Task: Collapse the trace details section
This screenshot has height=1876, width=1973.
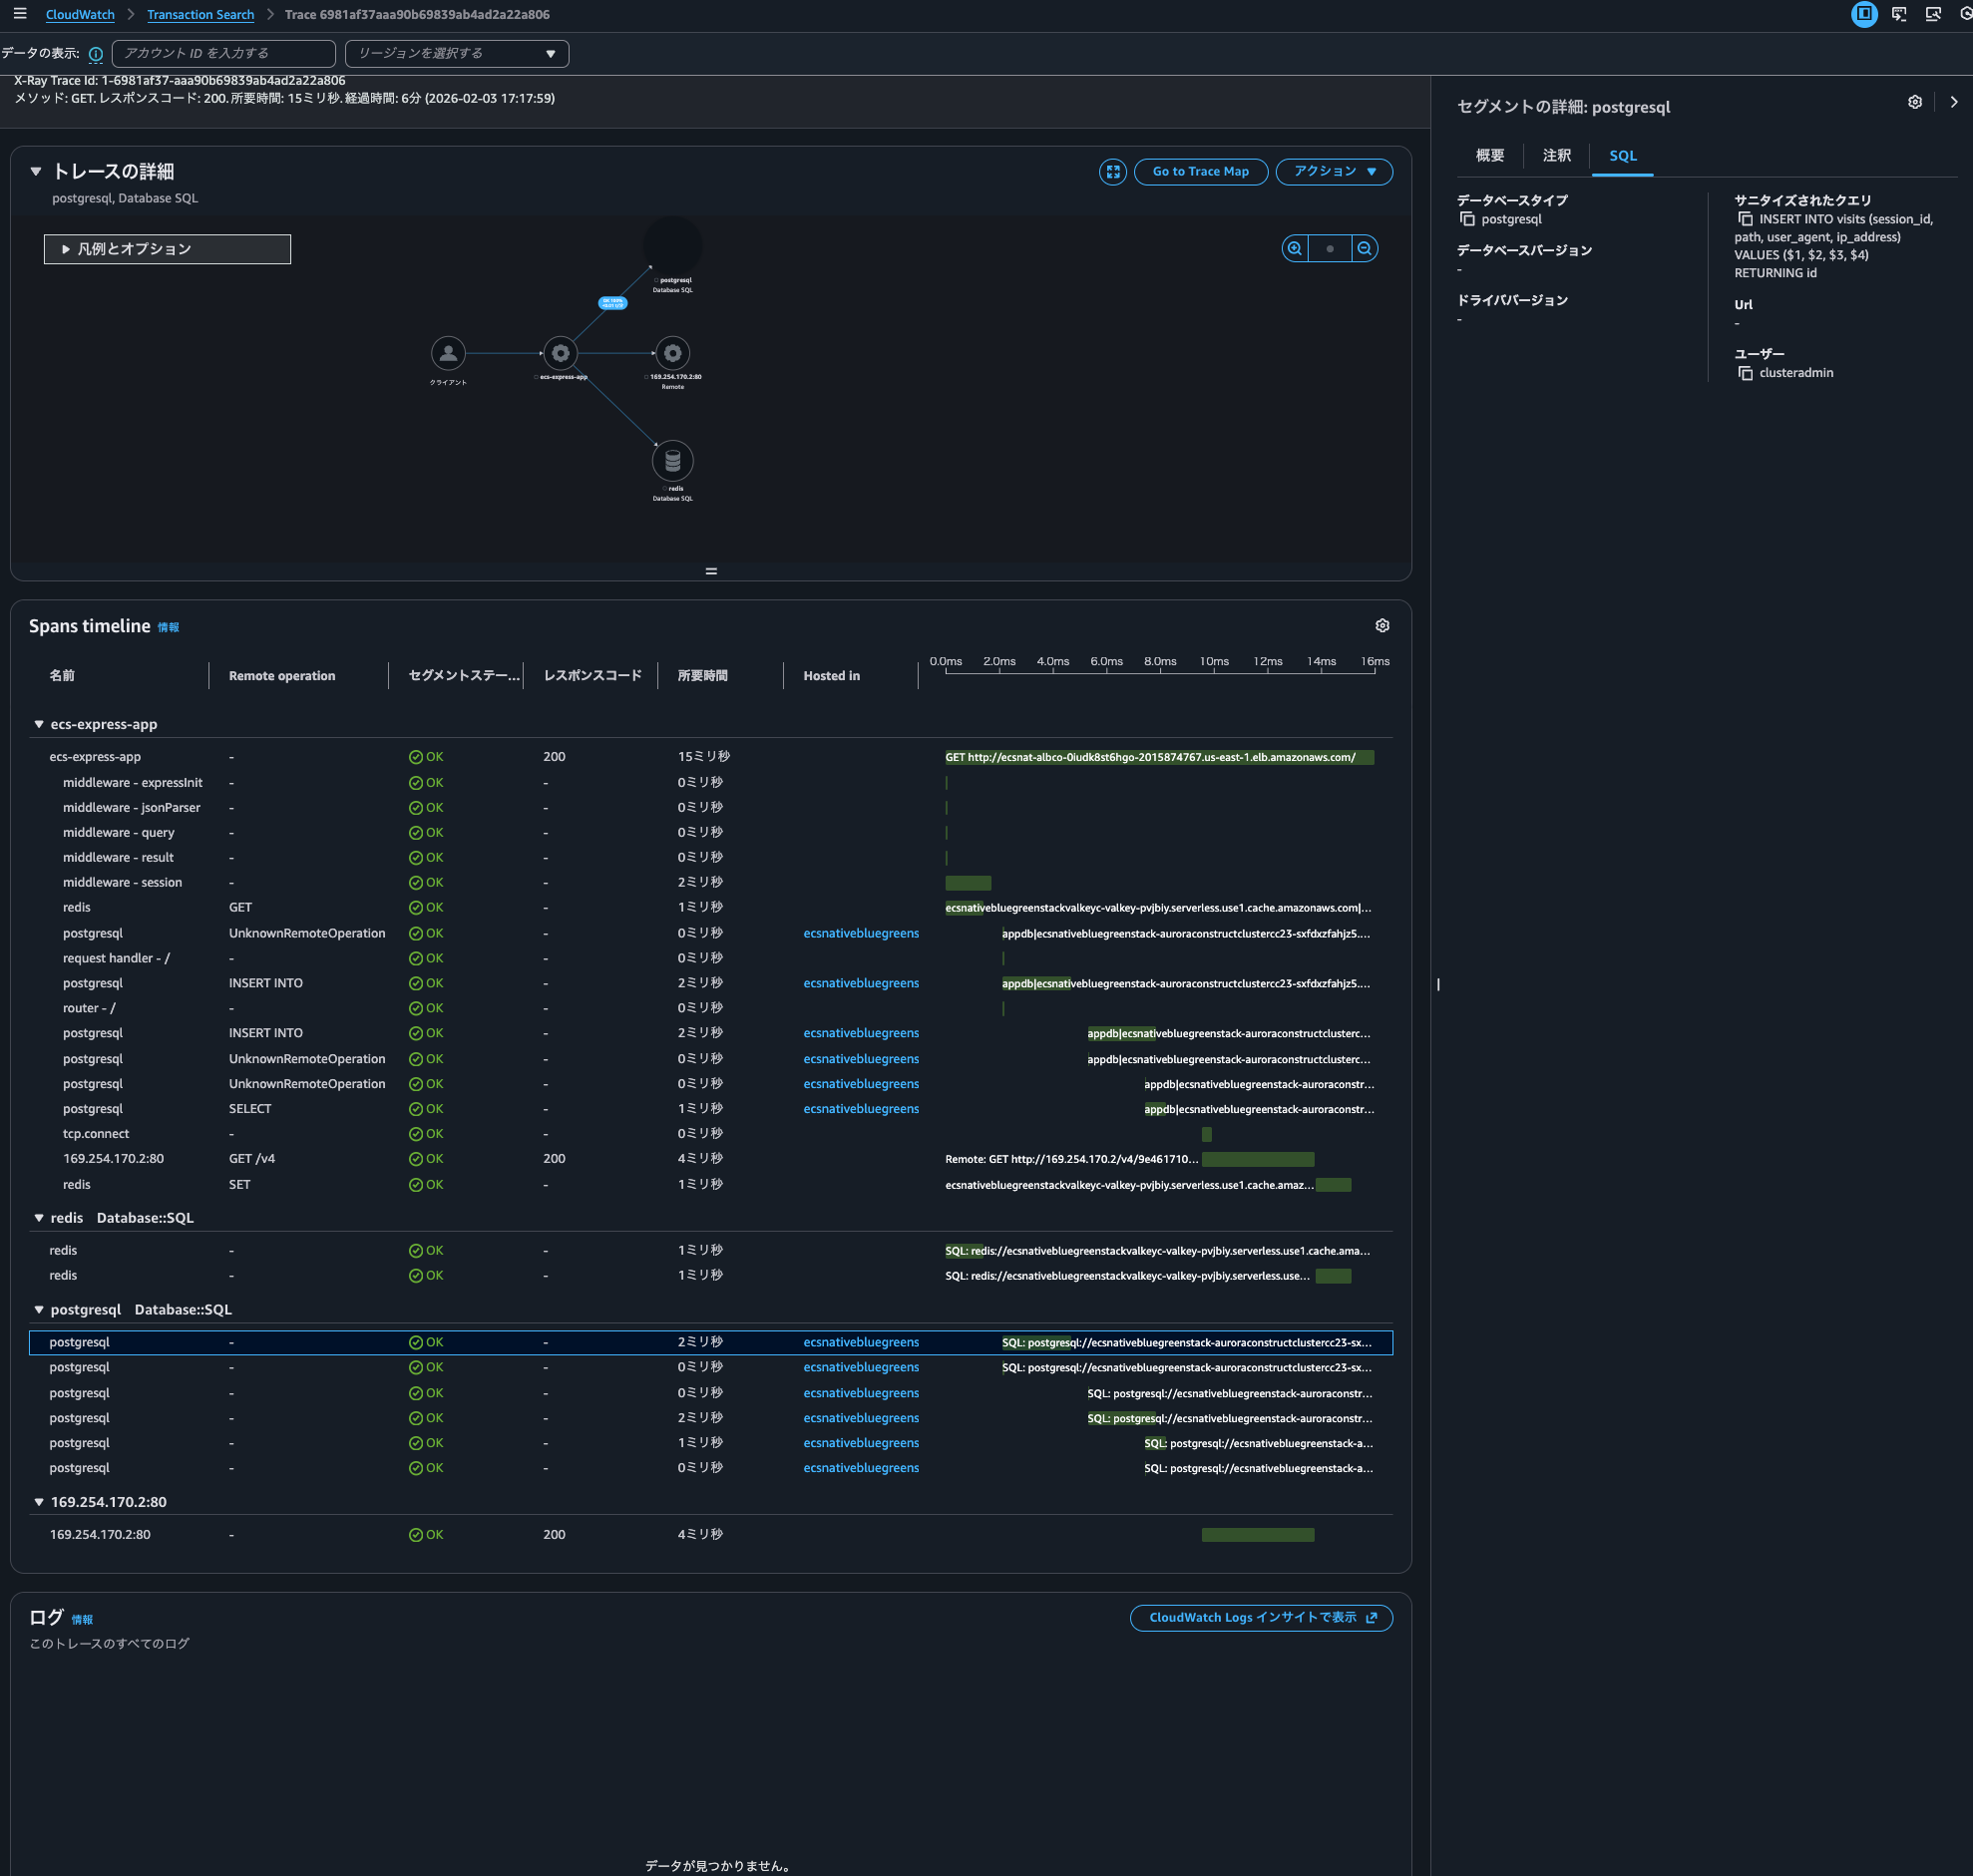Action: pyautogui.click(x=36, y=172)
